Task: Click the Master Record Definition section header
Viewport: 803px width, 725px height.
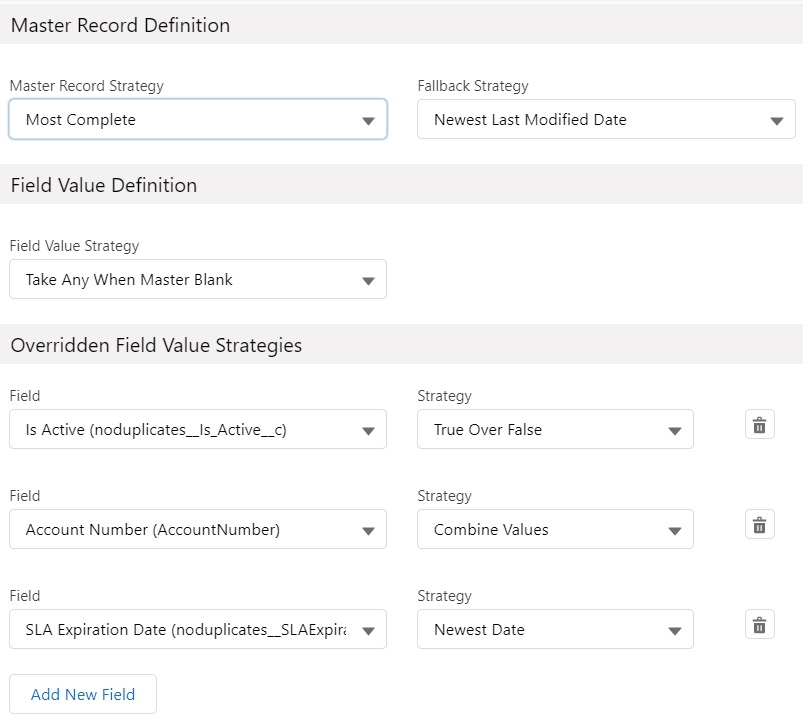Action: pyautogui.click(x=120, y=25)
